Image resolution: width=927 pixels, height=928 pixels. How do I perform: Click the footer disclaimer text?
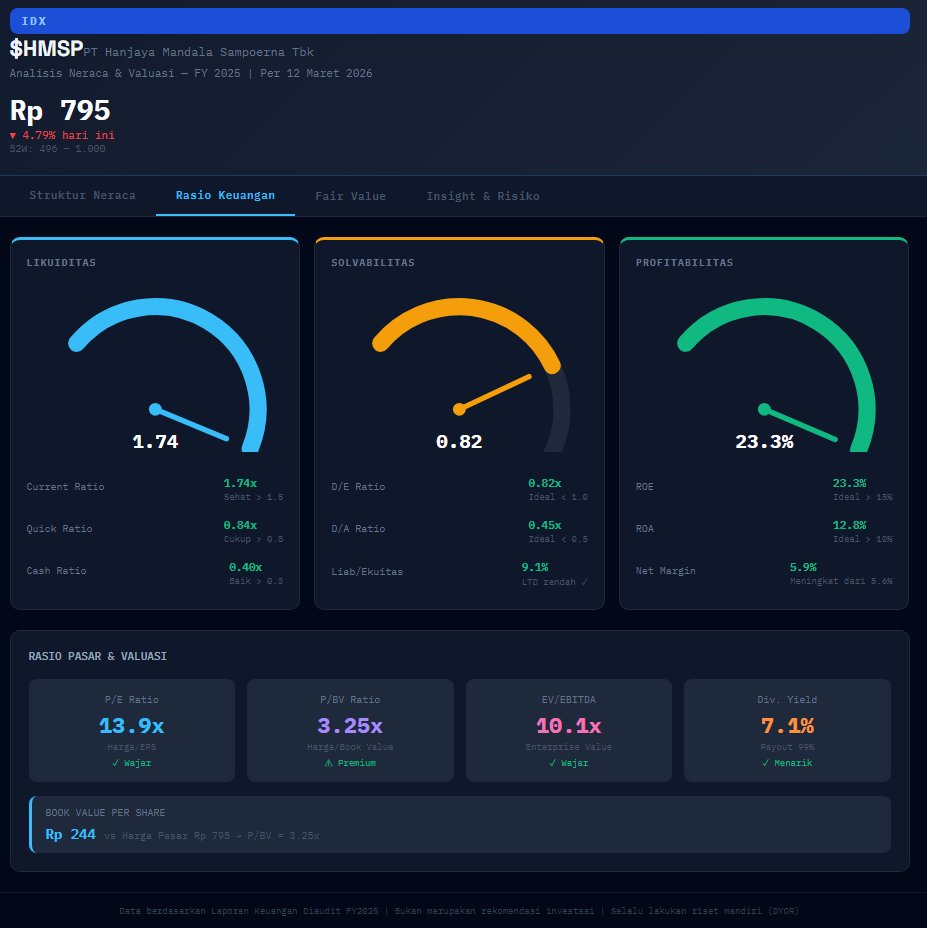459,911
